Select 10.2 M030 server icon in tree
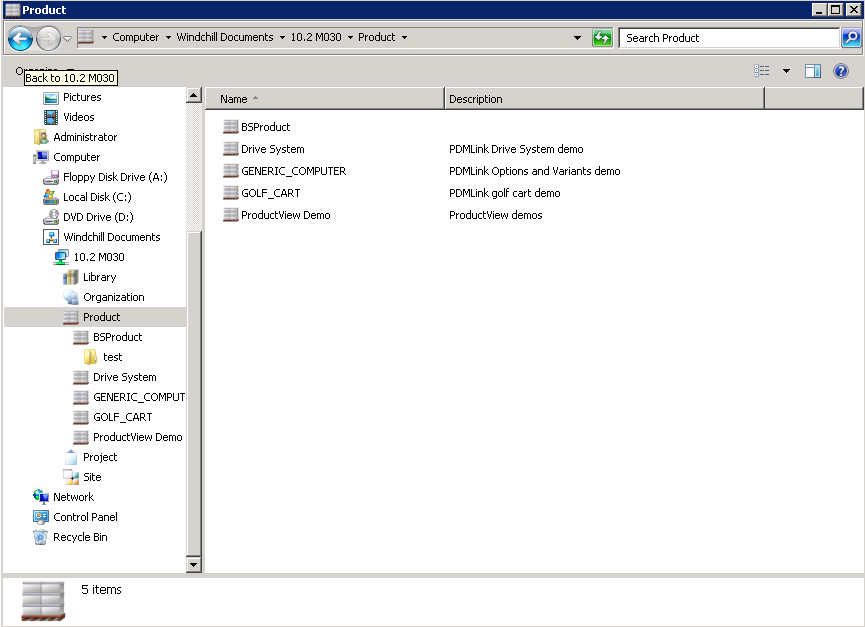Image resolution: width=865 pixels, height=627 pixels. point(61,257)
